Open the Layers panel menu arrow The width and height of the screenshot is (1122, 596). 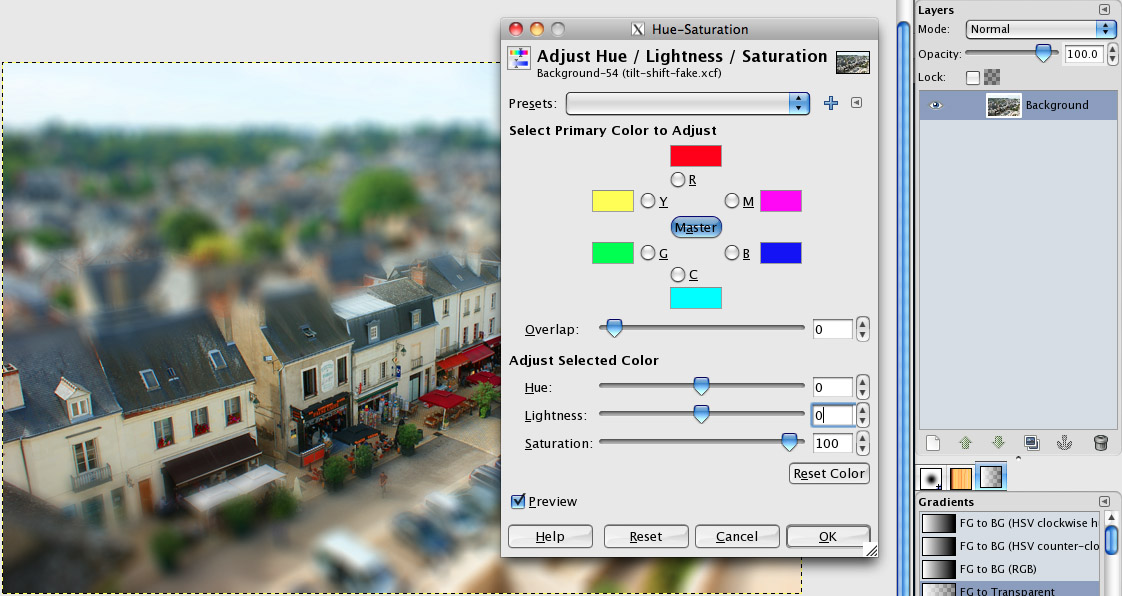[1104, 9]
